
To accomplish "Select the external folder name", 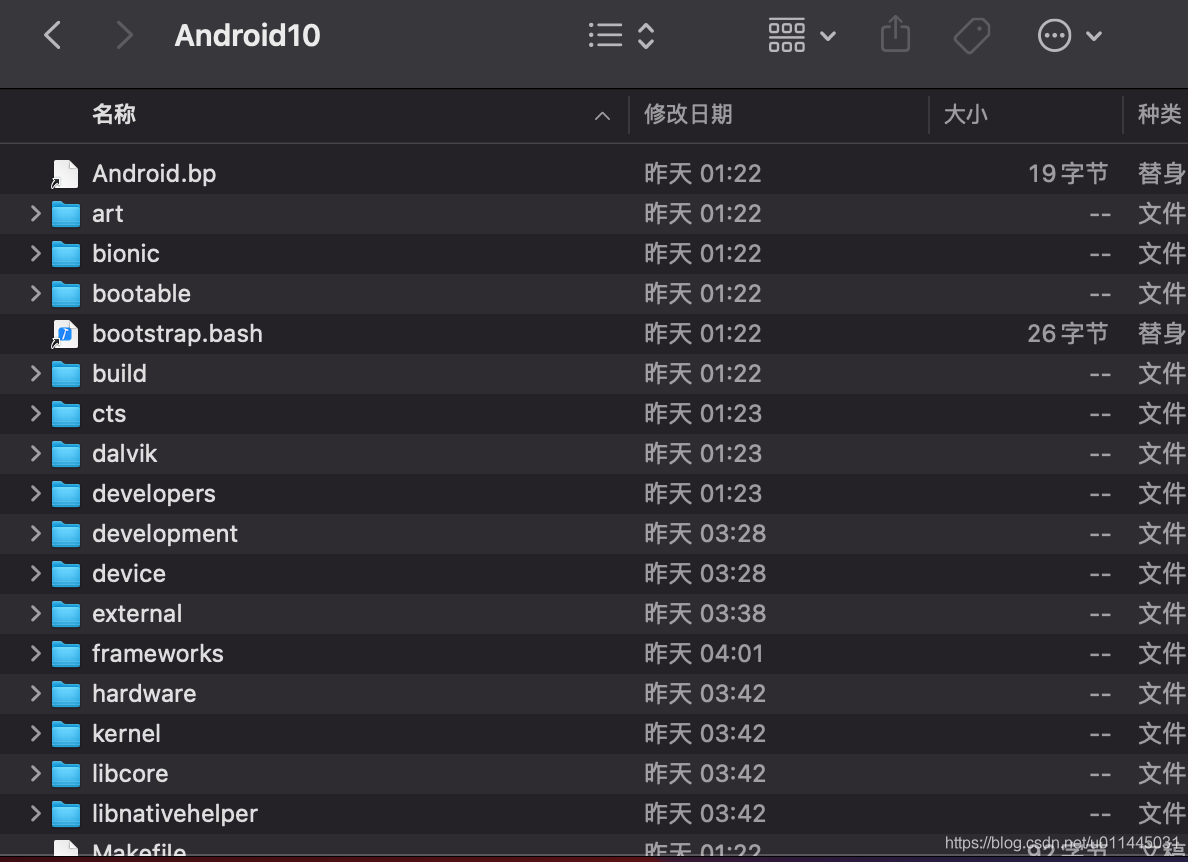I will point(137,614).
